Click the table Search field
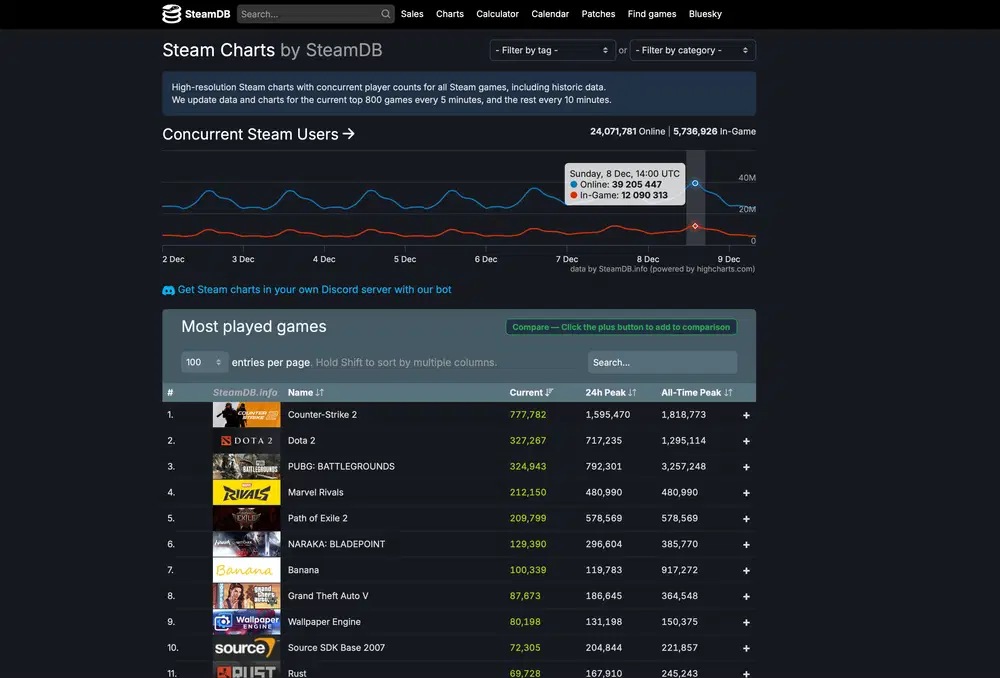This screenshot has height=678, width=1000. click(x=663, y=362)
